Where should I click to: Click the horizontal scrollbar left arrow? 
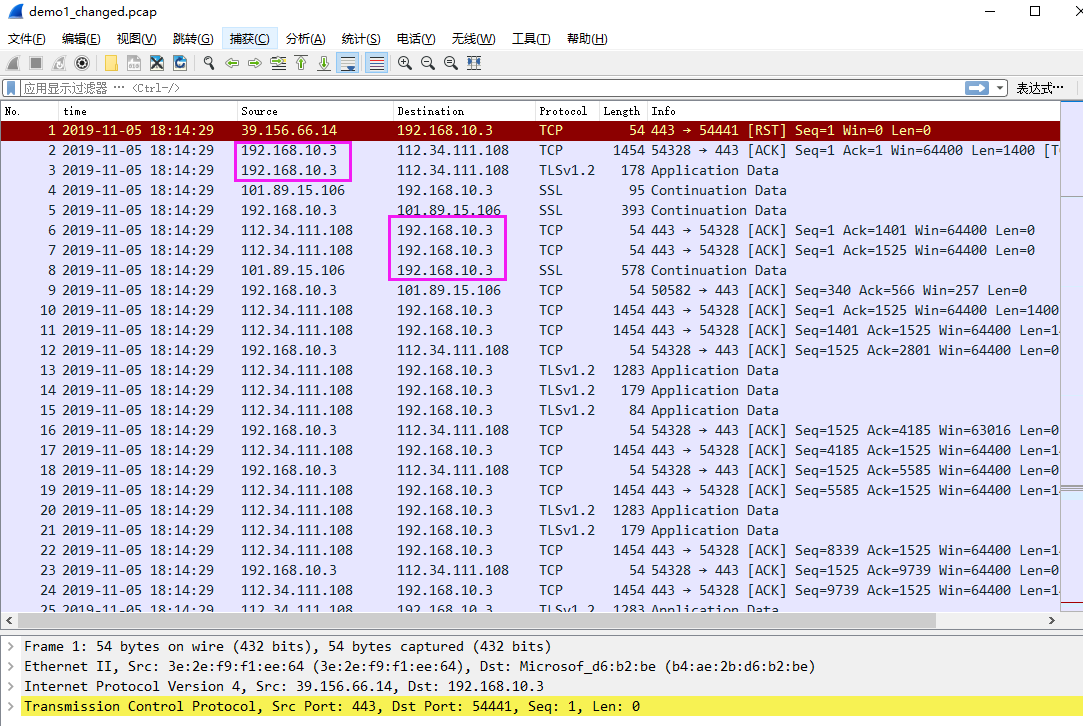(x=9, y=620)
